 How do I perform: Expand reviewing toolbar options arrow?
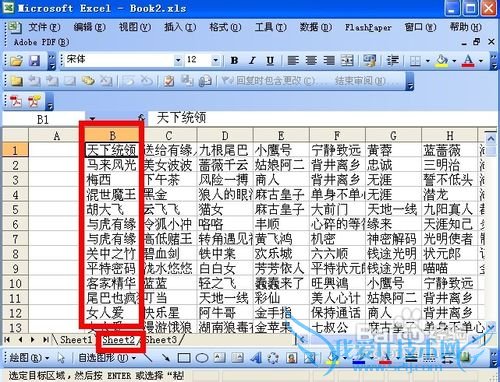(x=410, y=82)
